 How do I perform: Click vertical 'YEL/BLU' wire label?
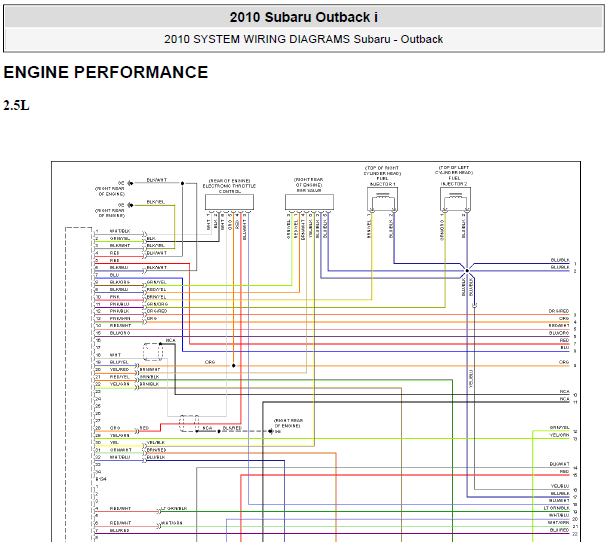(471, 379)
